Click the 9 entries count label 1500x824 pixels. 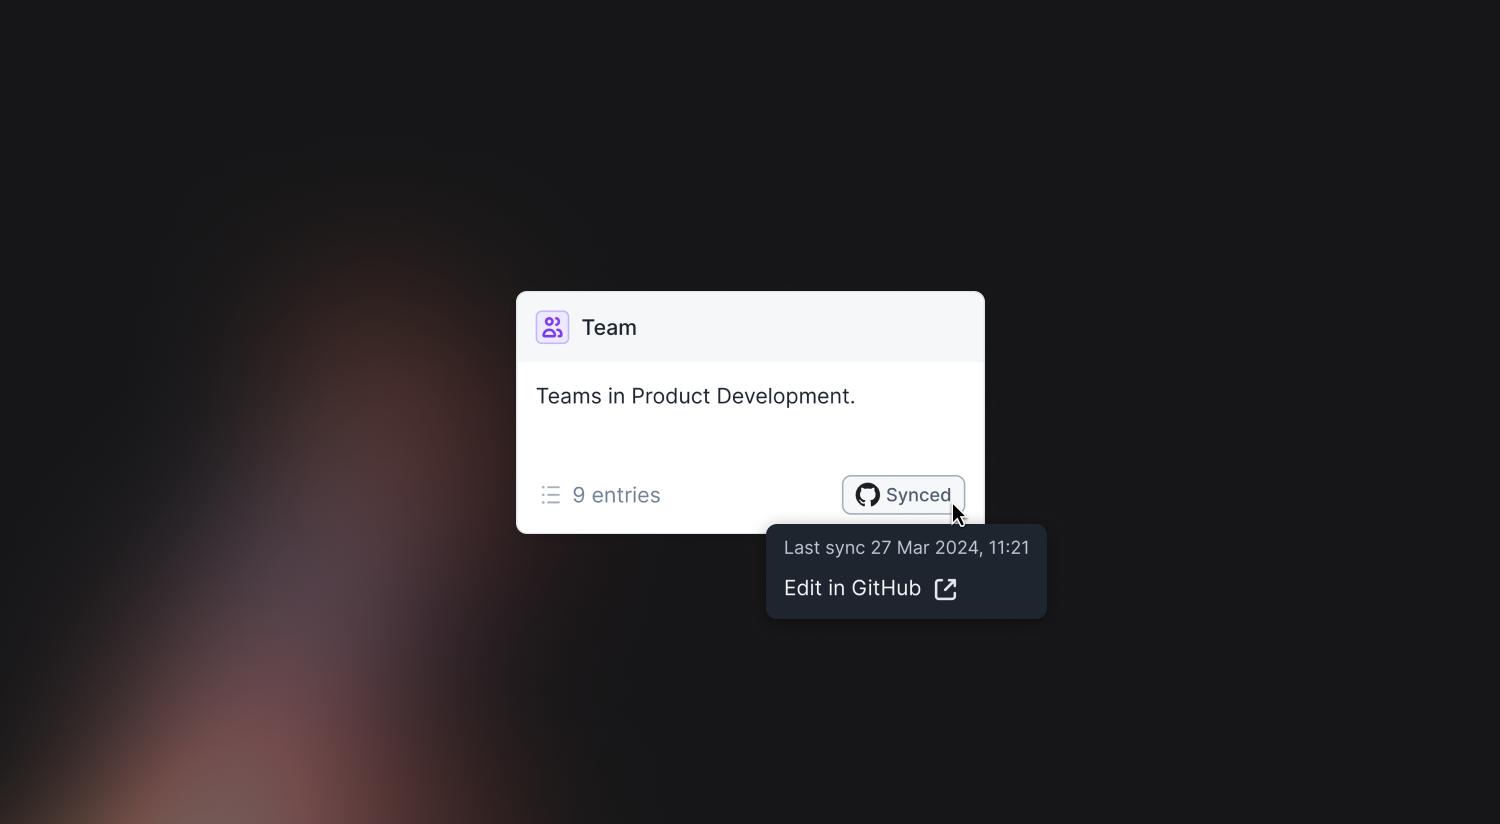[x=616, y=495]
